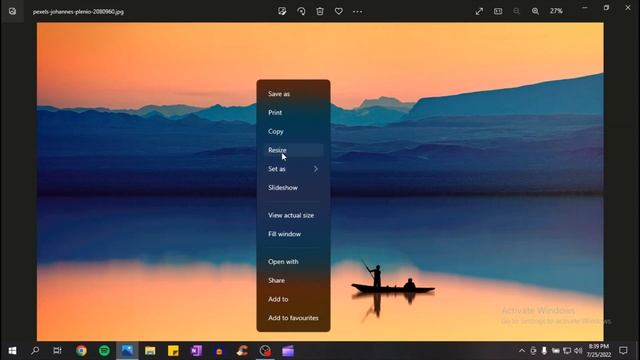The height and width of the screenshot is (360, 640).
Task: Open Task View from the taskbar
Action: pos(58,351)
